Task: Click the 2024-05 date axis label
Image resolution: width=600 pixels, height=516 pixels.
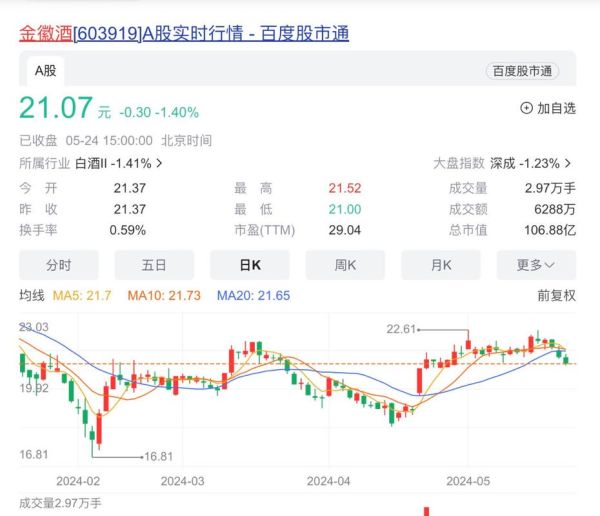Action: coord(468,481)
